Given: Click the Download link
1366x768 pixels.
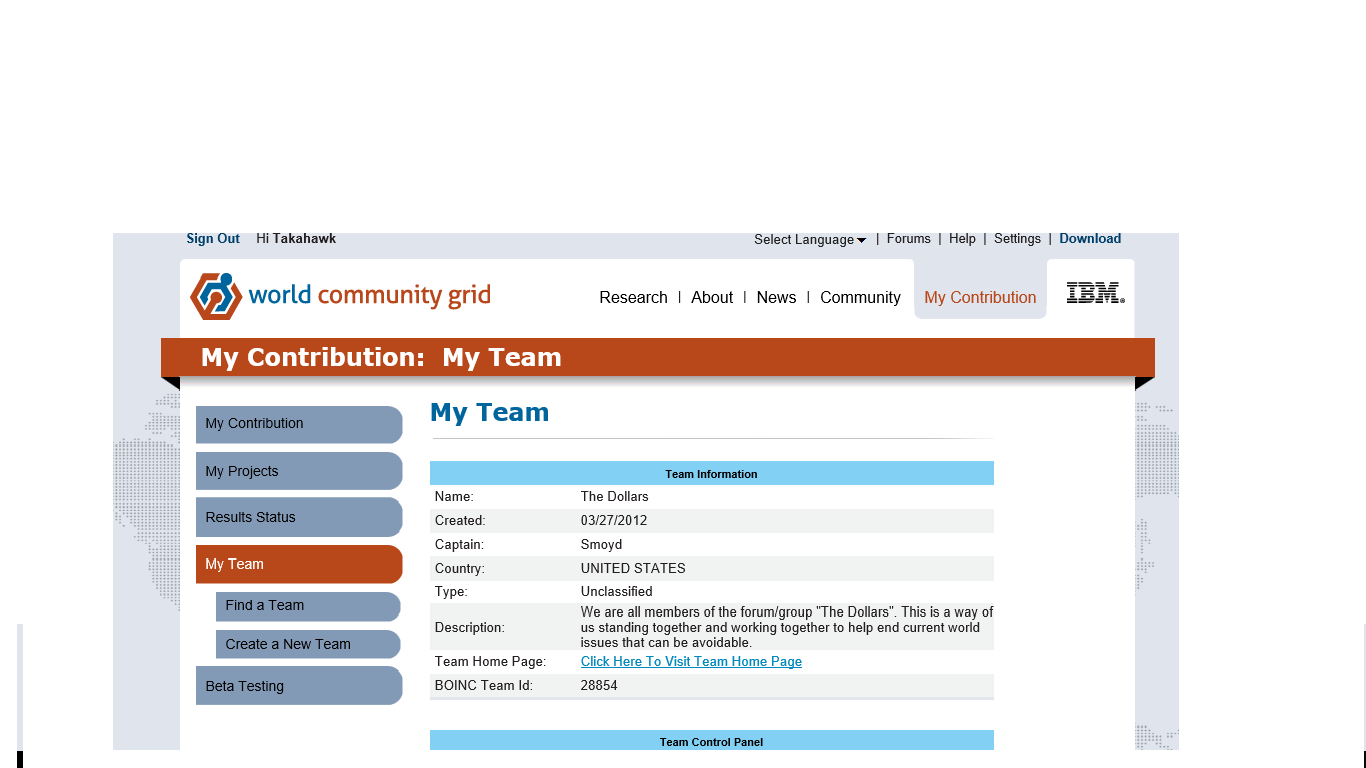Looking at the screenshot, I should tap(1090, 239).
